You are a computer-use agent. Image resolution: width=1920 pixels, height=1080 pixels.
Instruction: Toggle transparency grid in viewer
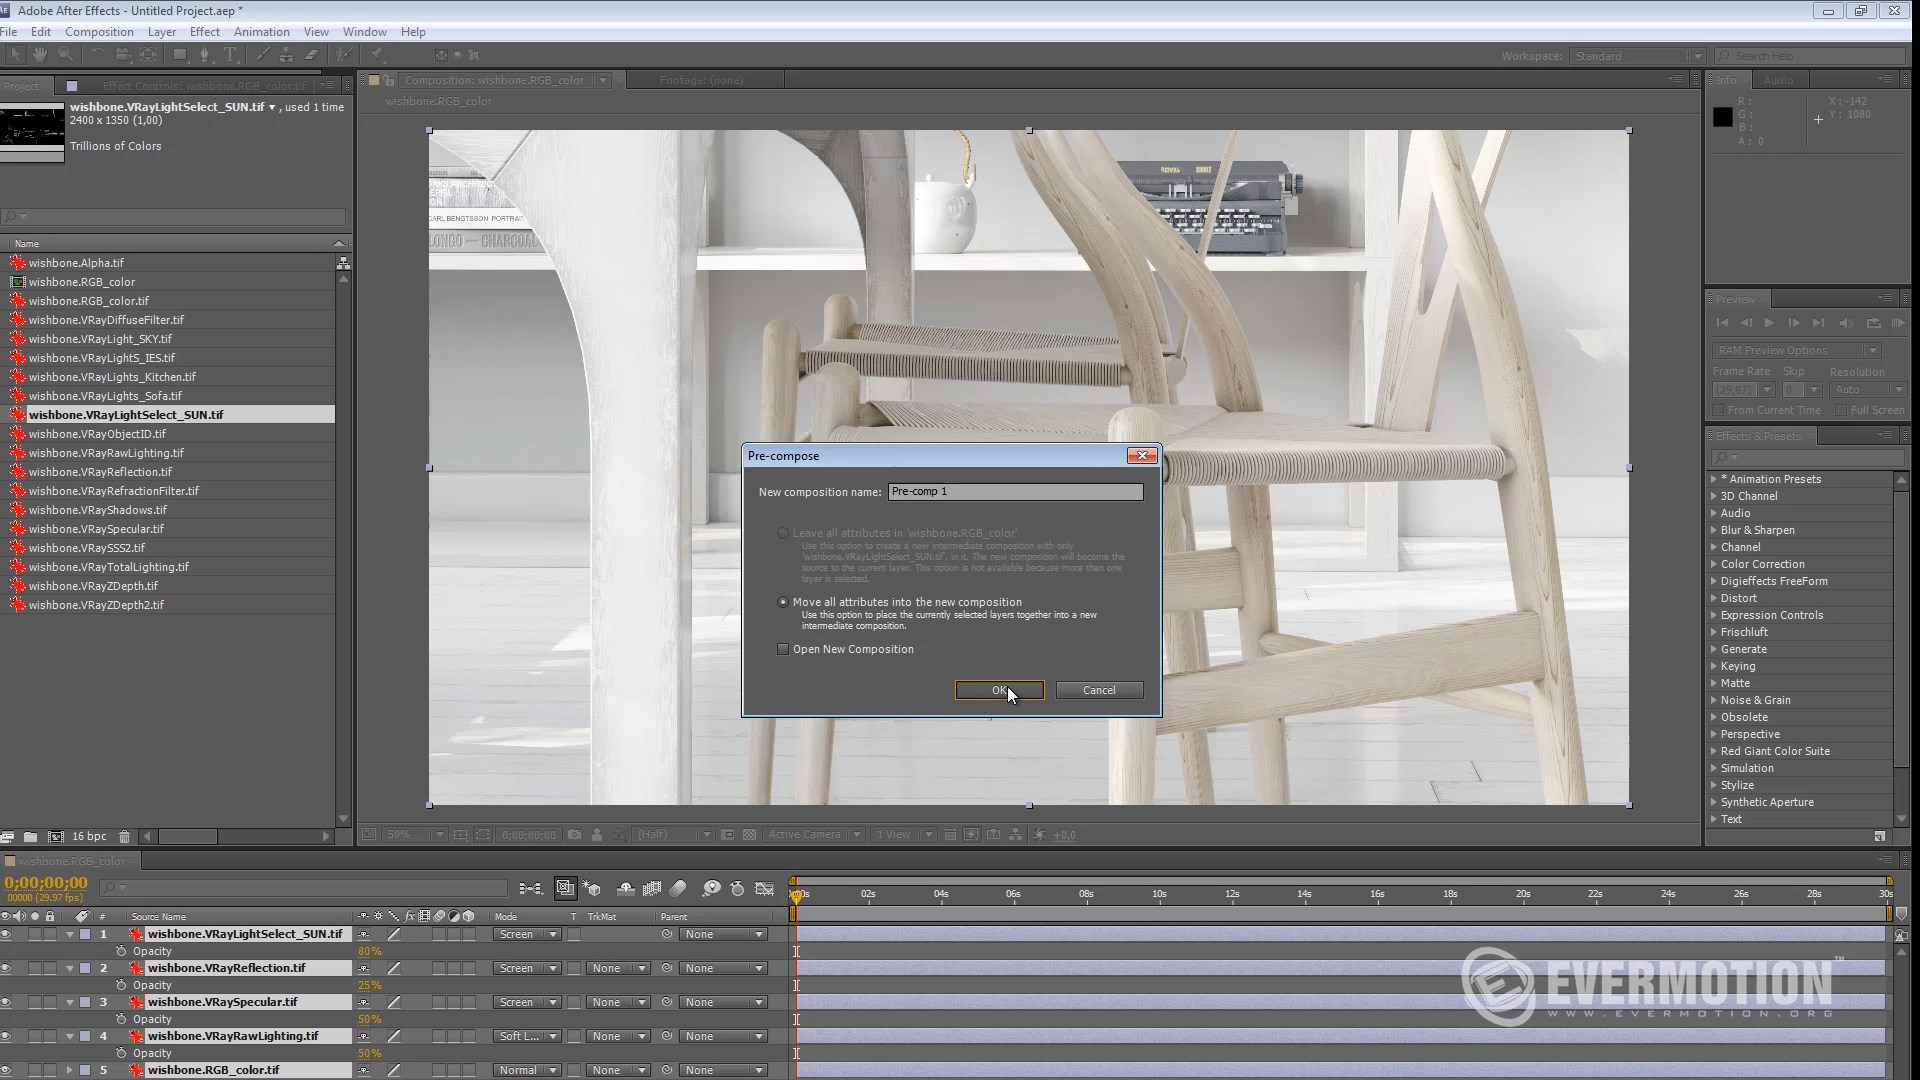(x=749, y=834)
